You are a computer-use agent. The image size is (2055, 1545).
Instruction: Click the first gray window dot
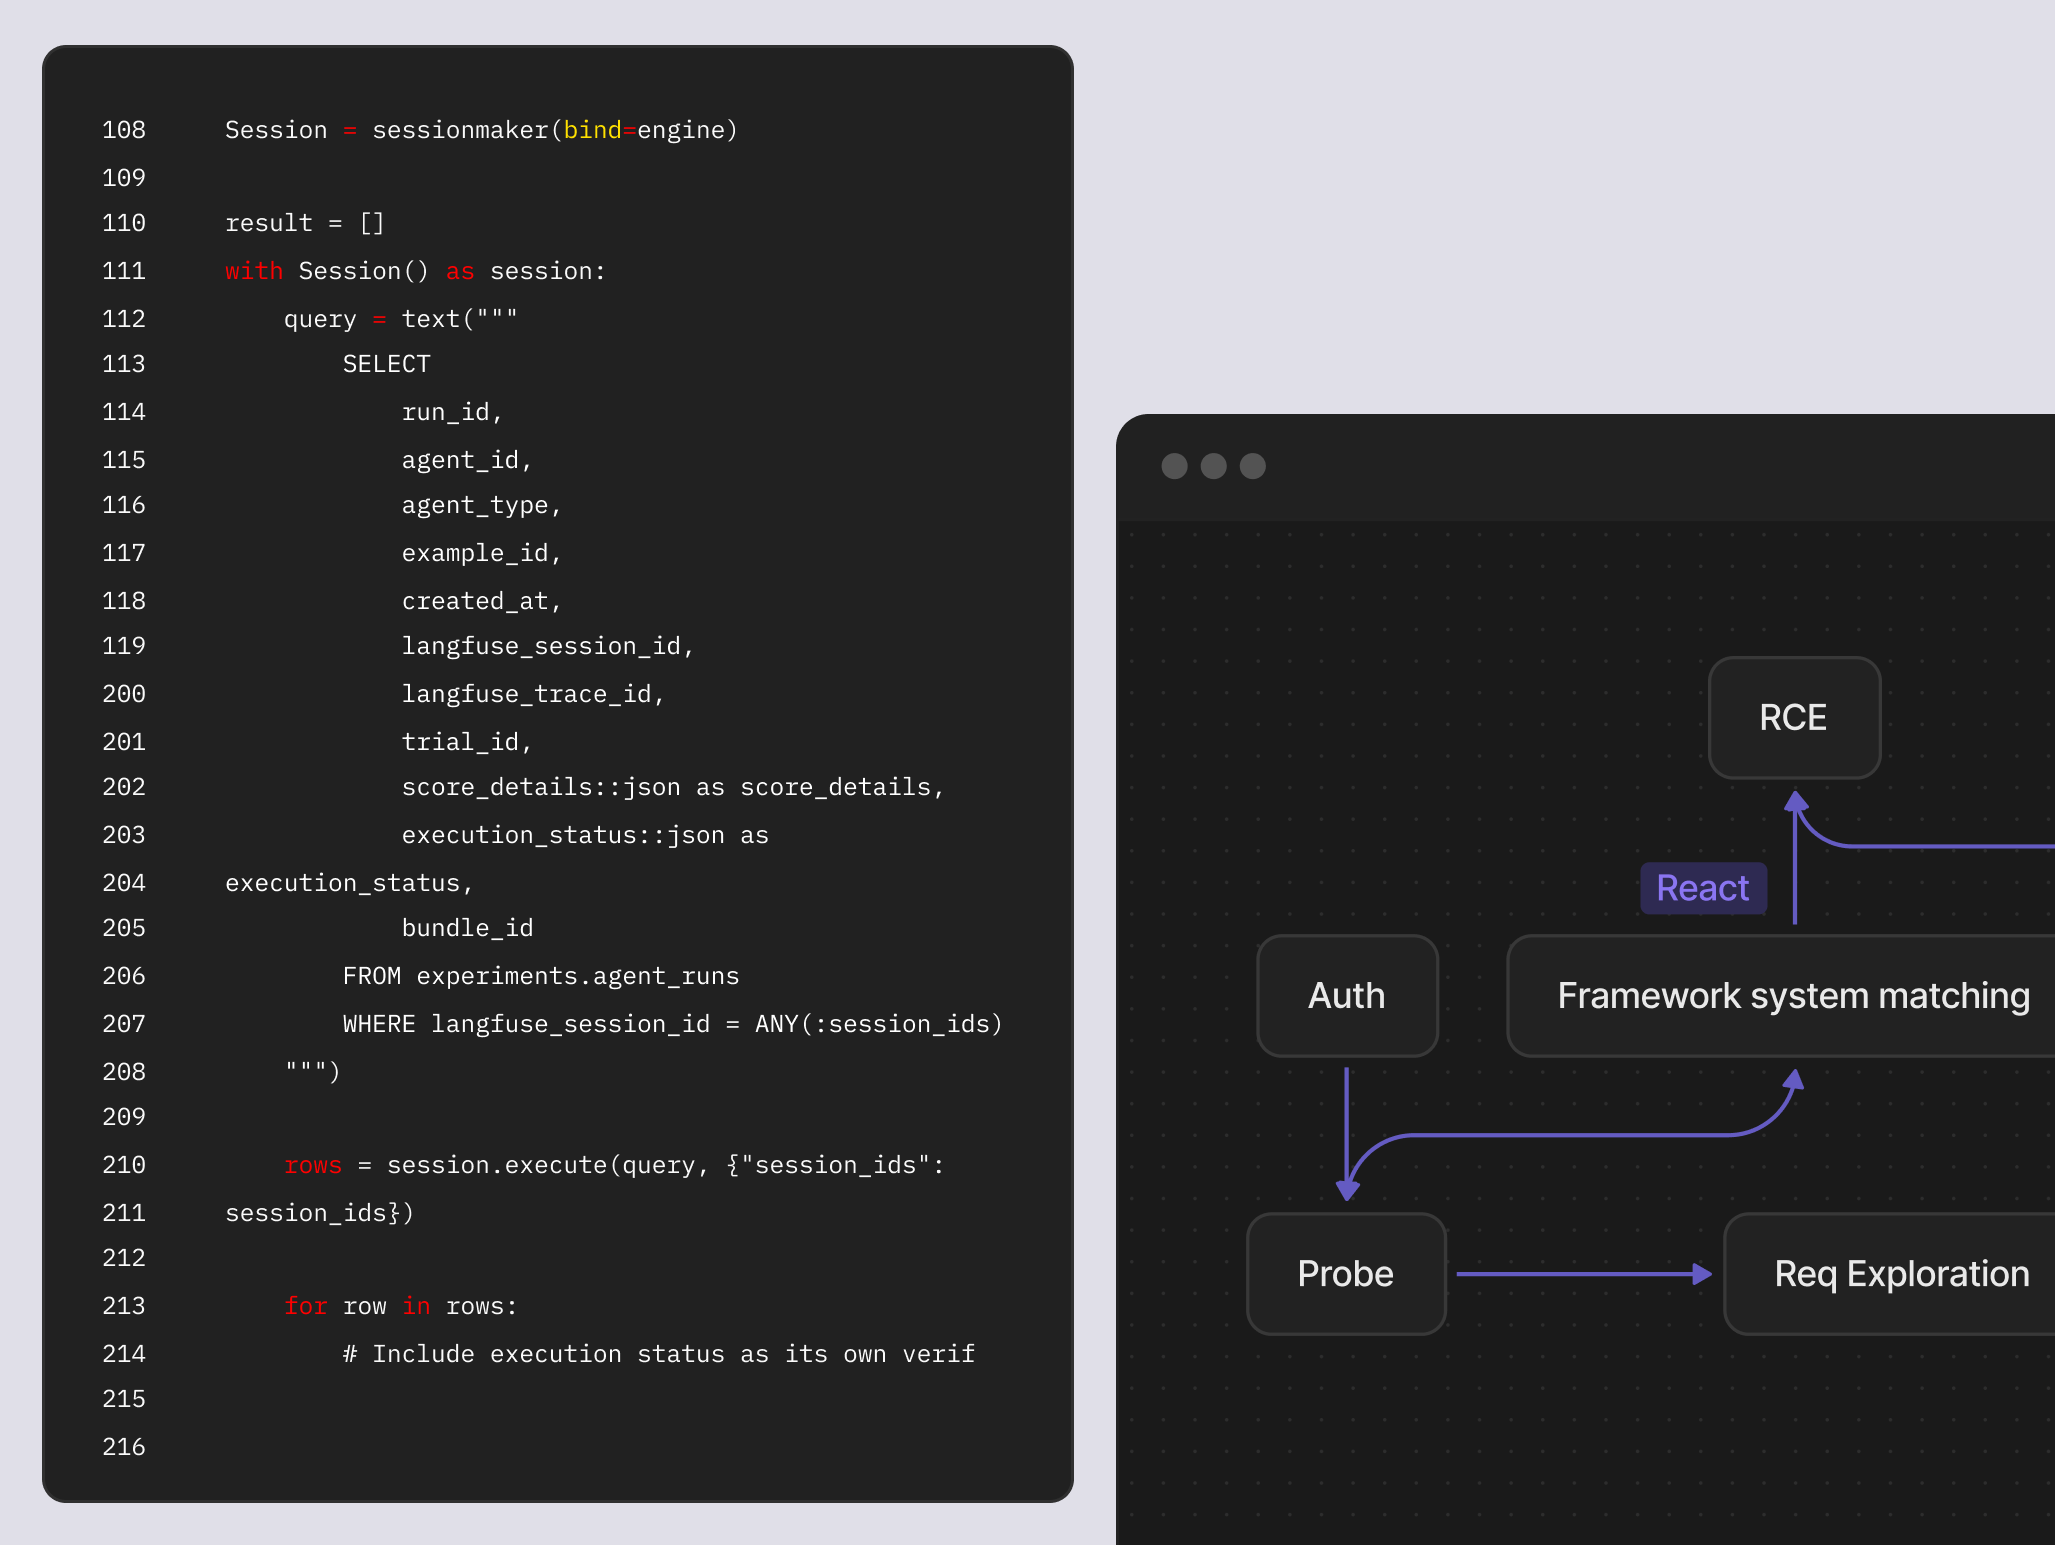[1174, 466]
